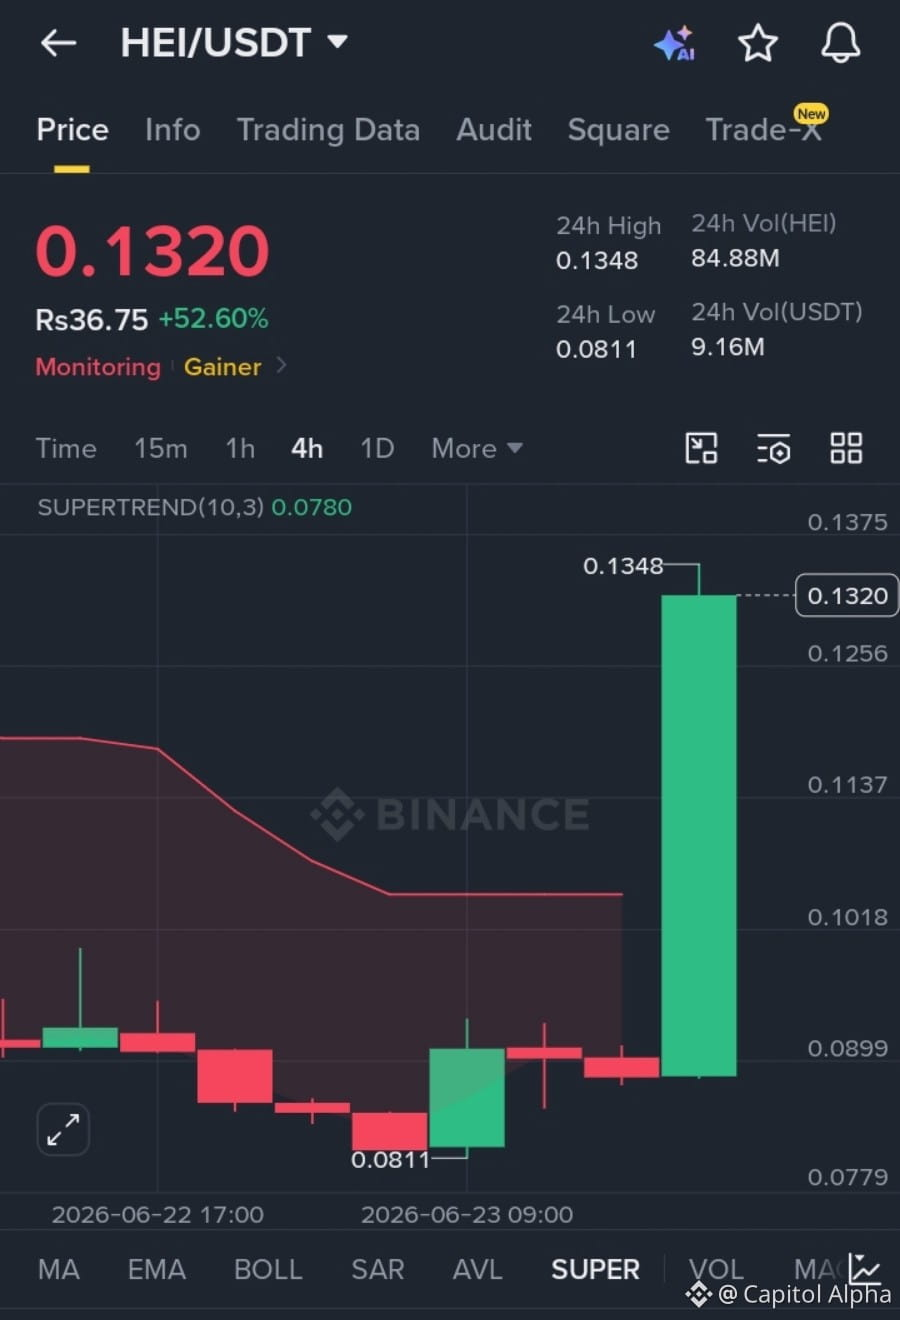Tap the 24h High value 0.1348
900x1320 pixels.
click(x=597, y=260)
